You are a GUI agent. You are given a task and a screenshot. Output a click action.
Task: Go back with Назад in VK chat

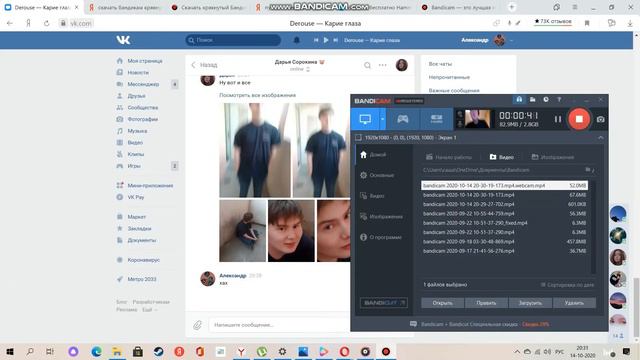point(204,65)
